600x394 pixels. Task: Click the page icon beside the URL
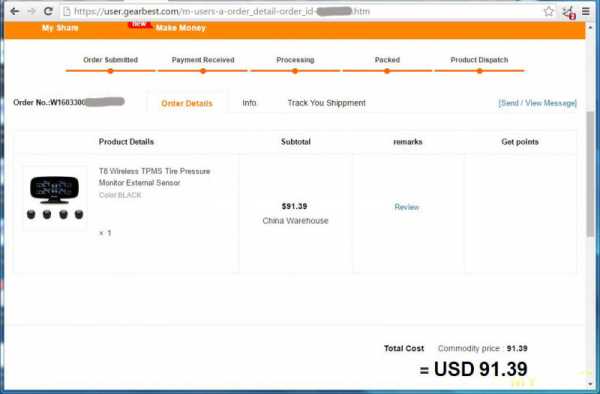67,11
